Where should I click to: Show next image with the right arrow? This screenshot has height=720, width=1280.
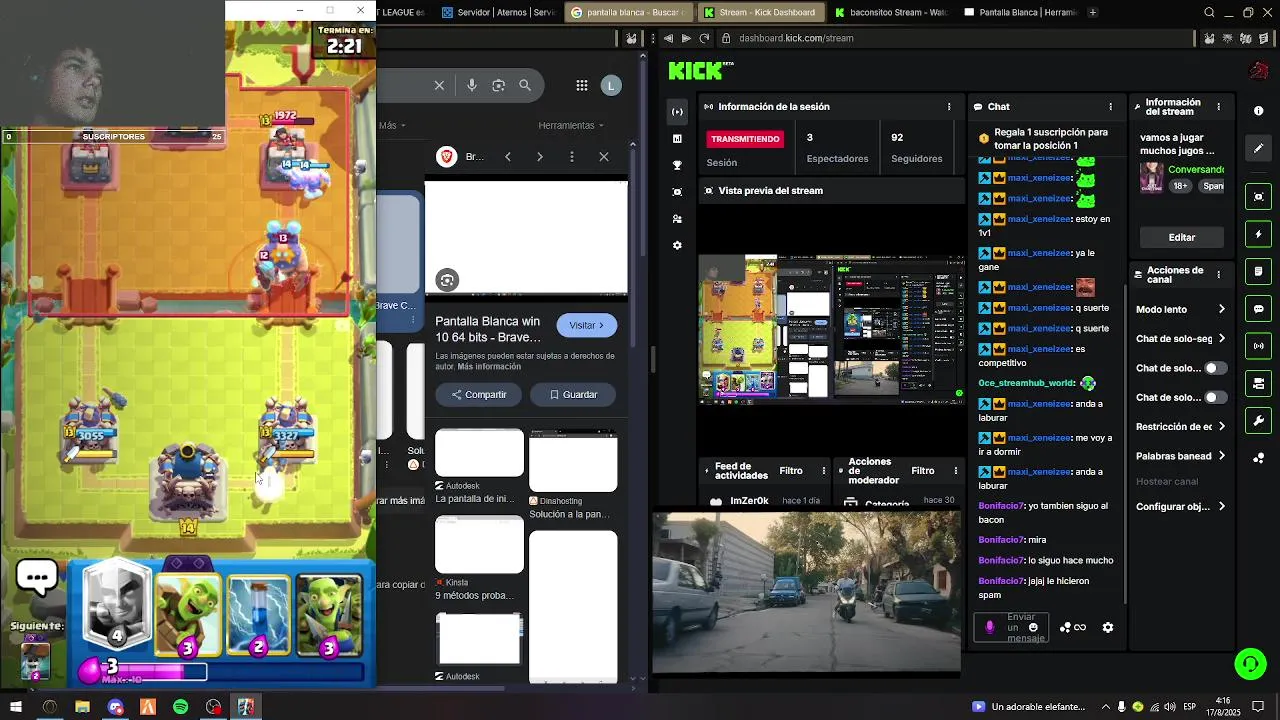tap(539, 157)
